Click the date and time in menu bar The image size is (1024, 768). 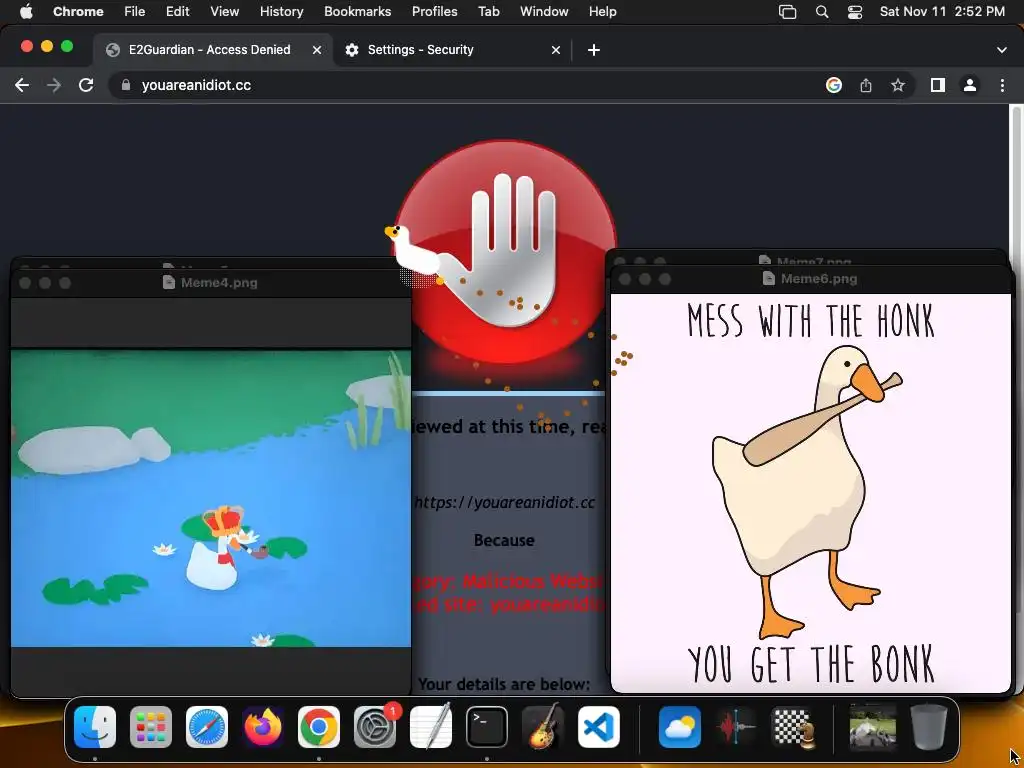[x=942, y=12]
